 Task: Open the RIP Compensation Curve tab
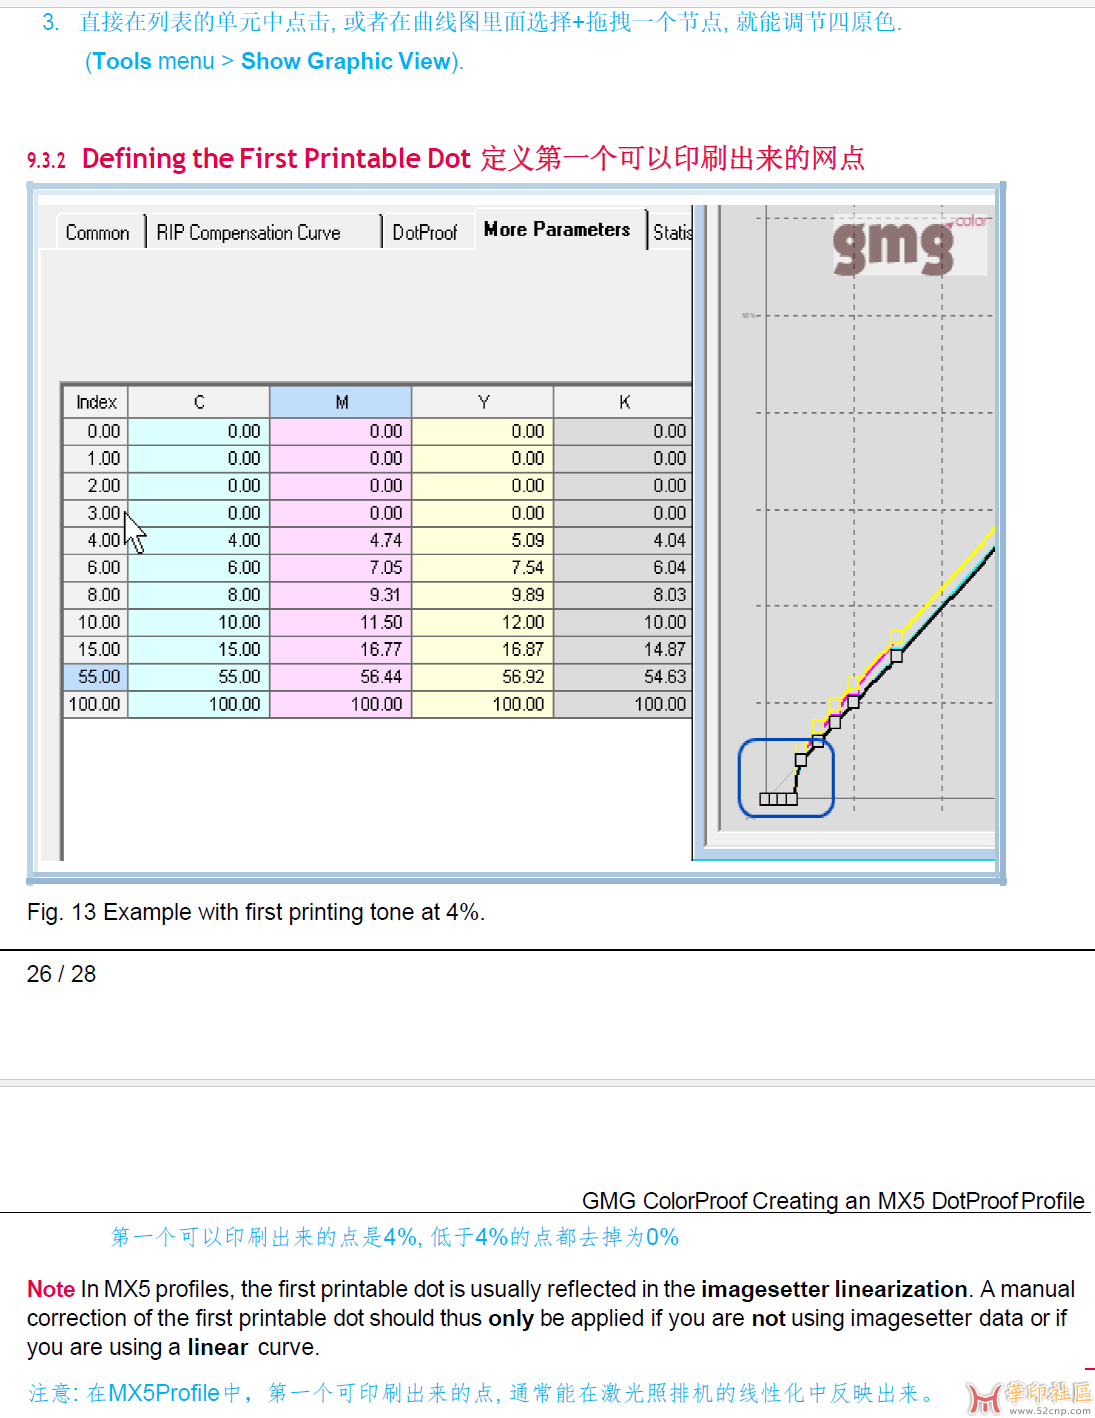pyautogui.click(x=249, y=232)
